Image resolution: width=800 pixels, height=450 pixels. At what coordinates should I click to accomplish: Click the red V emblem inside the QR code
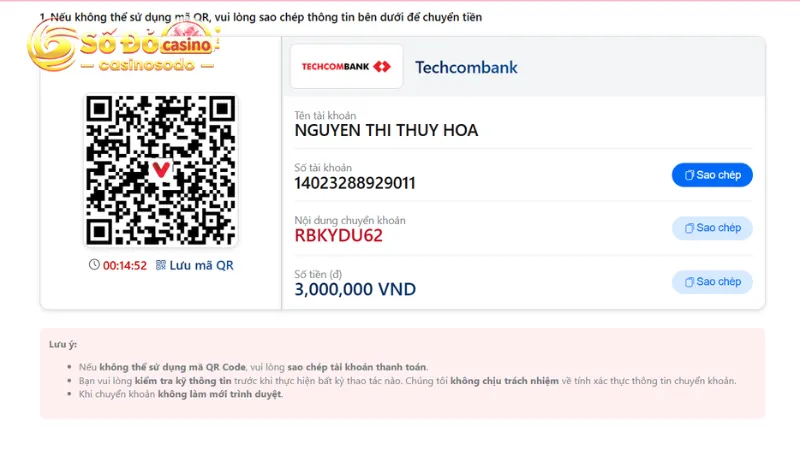click(161, 169)
